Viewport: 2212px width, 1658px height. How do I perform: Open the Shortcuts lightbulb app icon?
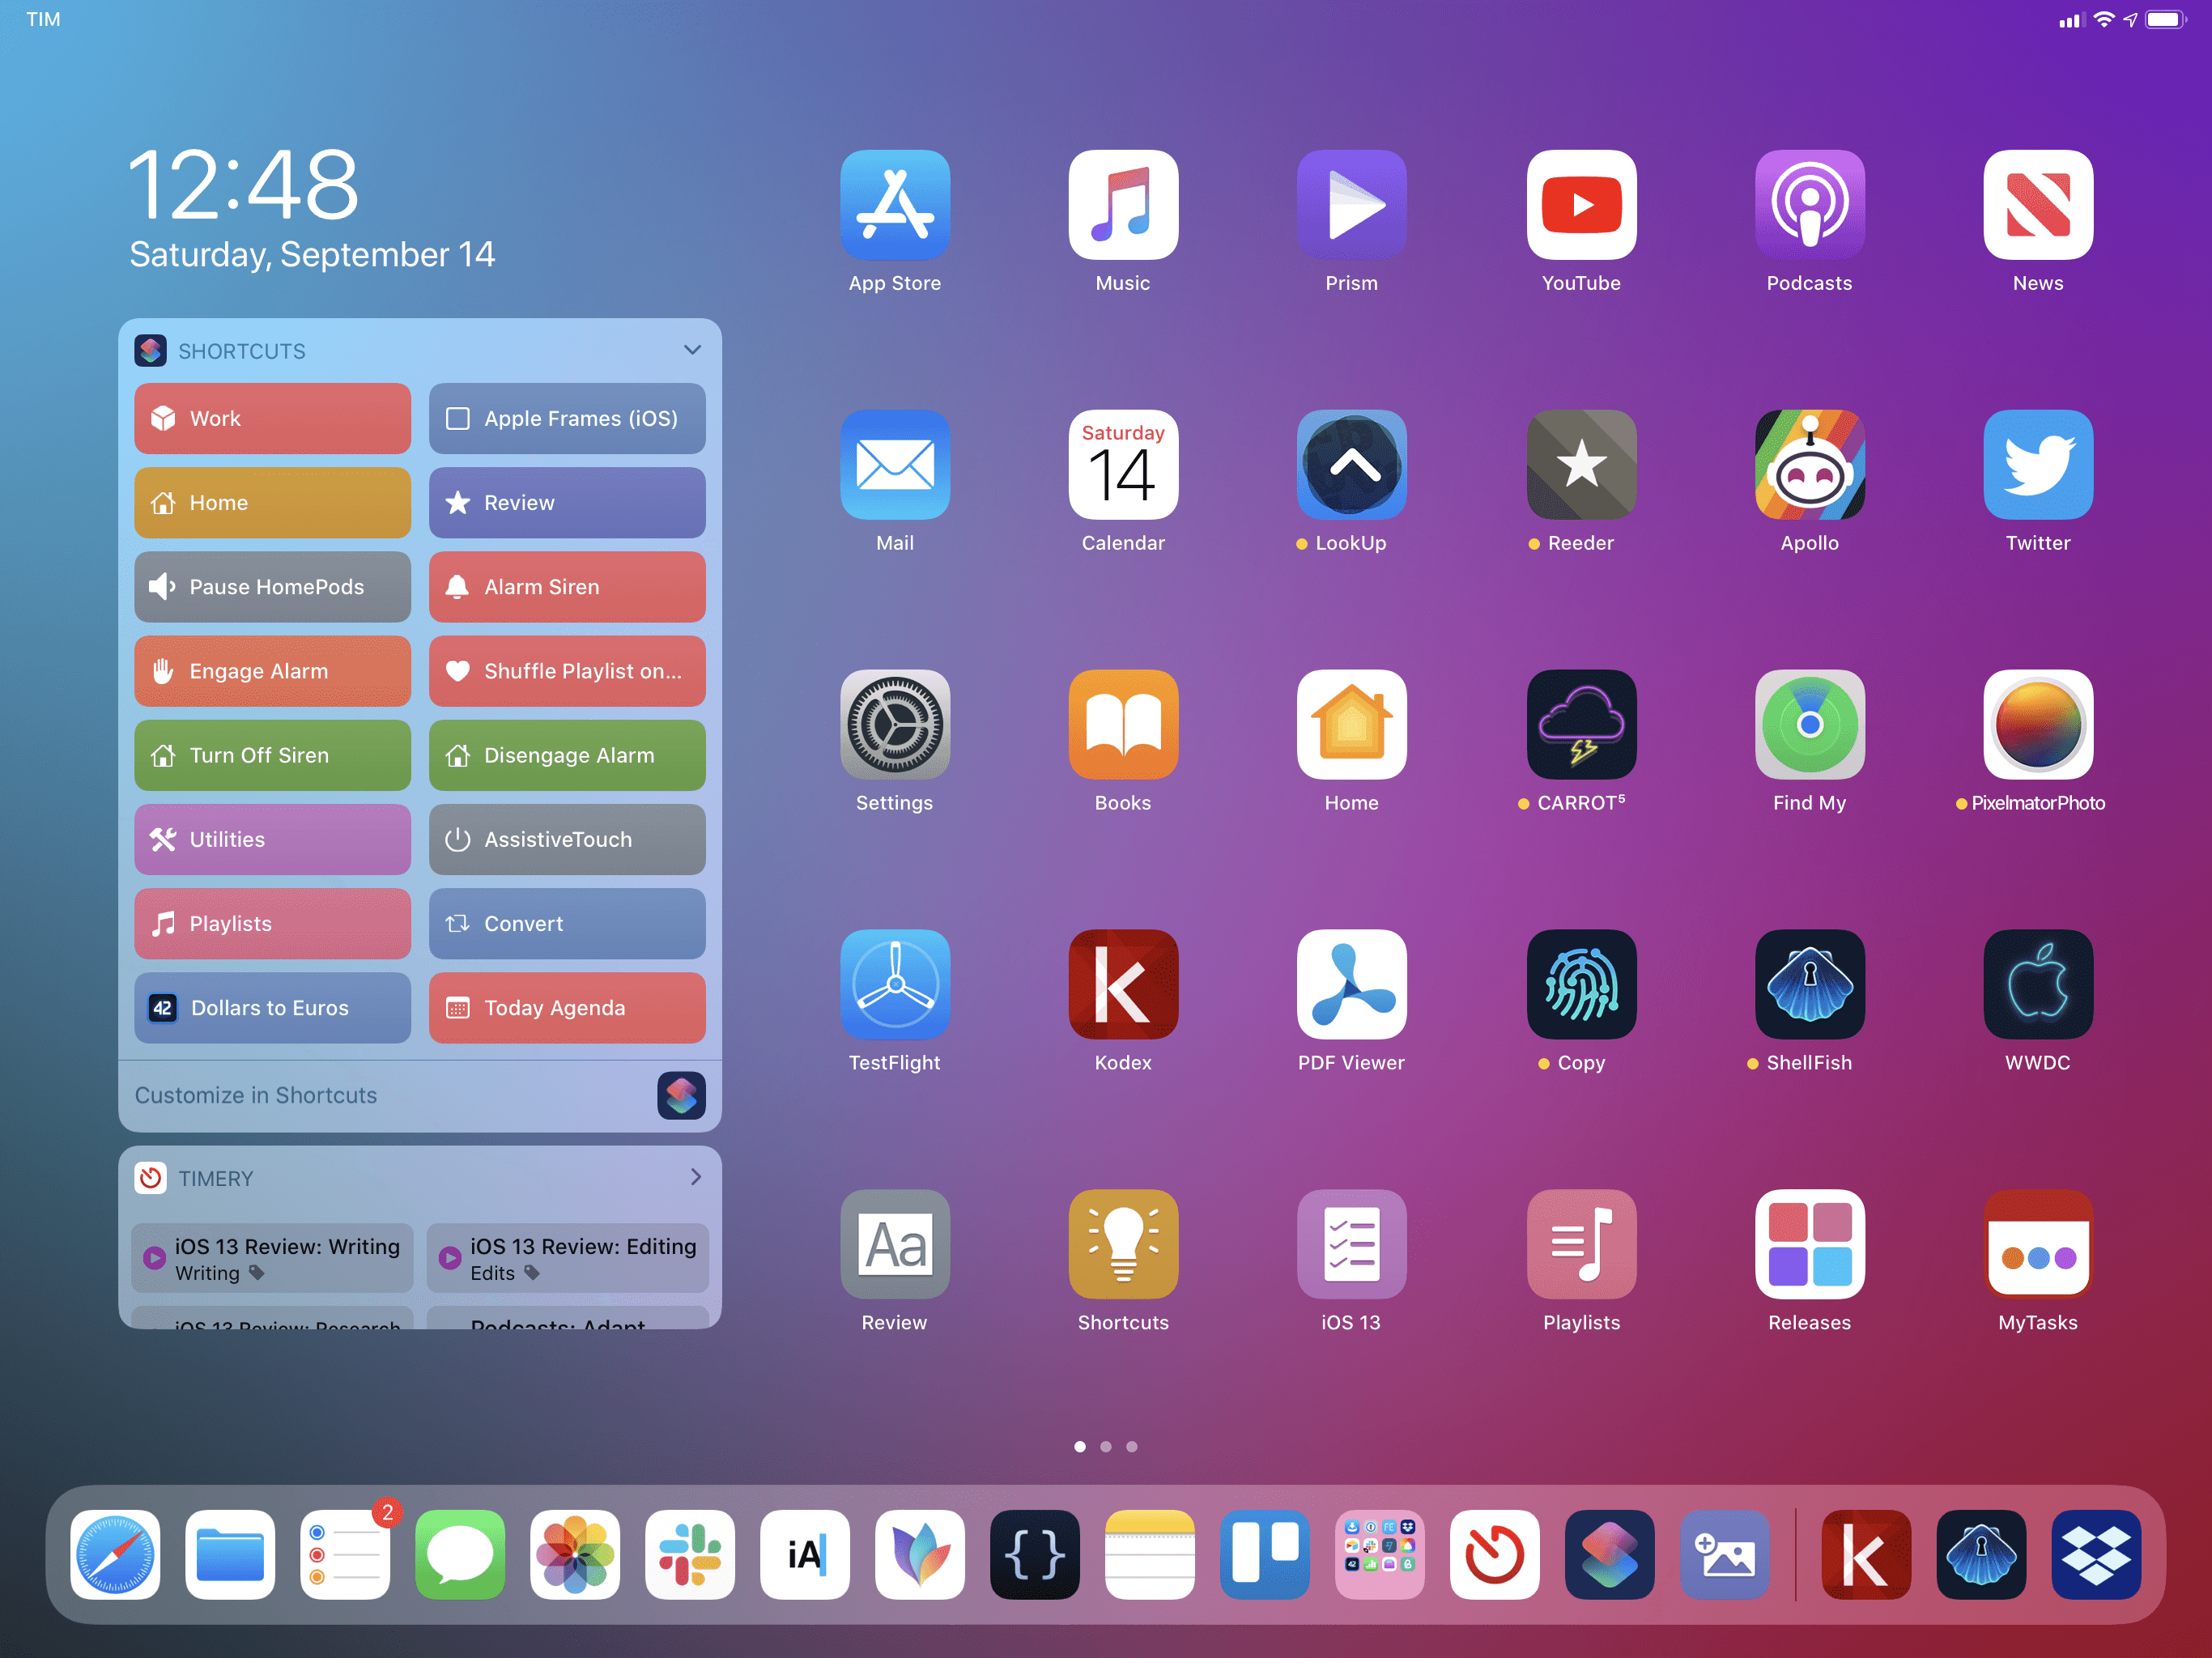[x=1123, y=1245]
